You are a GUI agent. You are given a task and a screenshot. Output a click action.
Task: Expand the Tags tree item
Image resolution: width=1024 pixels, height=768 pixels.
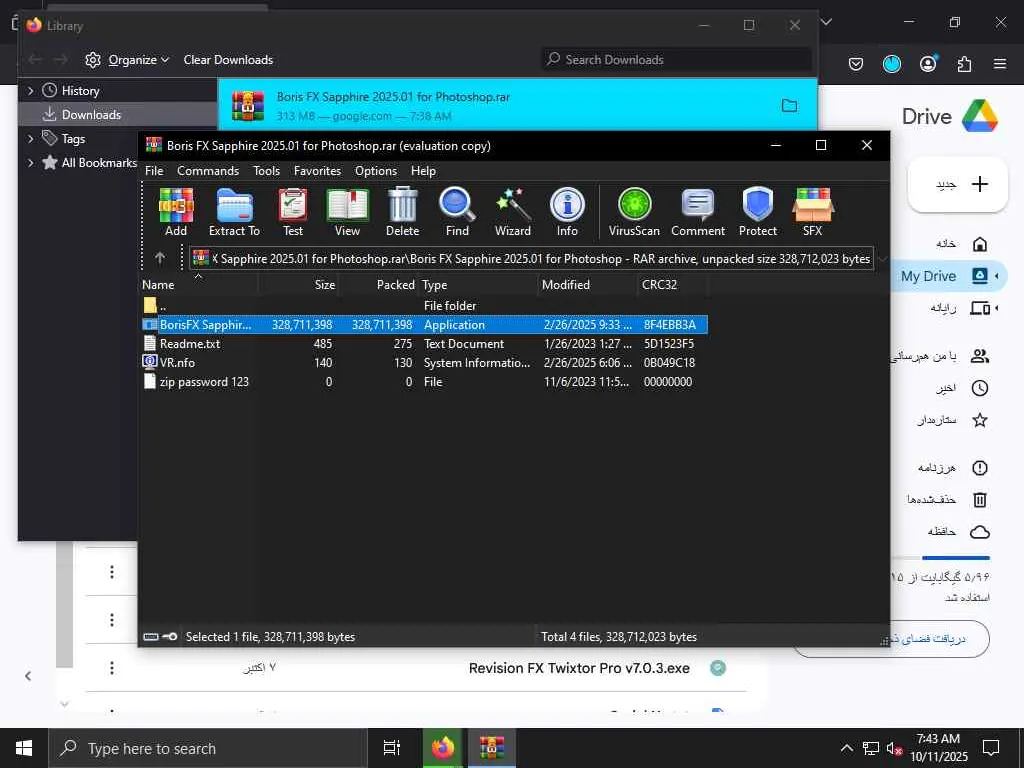coord(30,138)
